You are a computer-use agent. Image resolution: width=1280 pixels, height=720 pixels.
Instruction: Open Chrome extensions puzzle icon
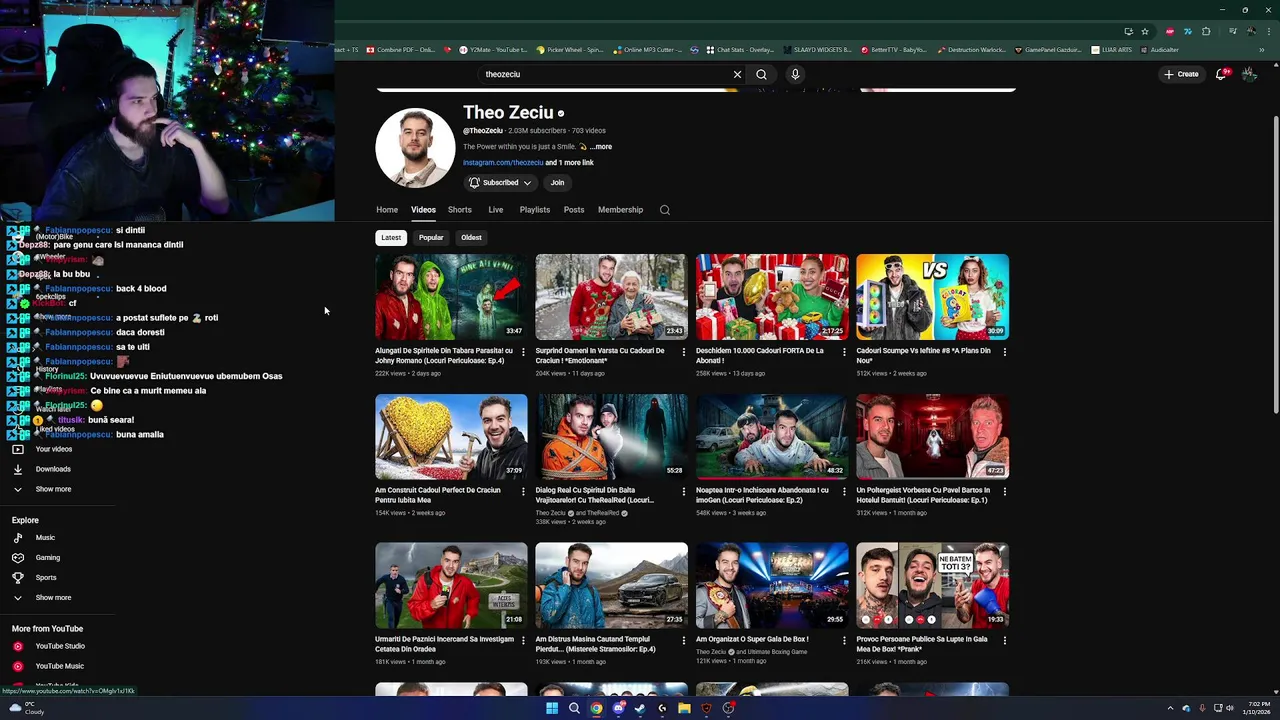pyautogui.click(x=1205, y=31)
